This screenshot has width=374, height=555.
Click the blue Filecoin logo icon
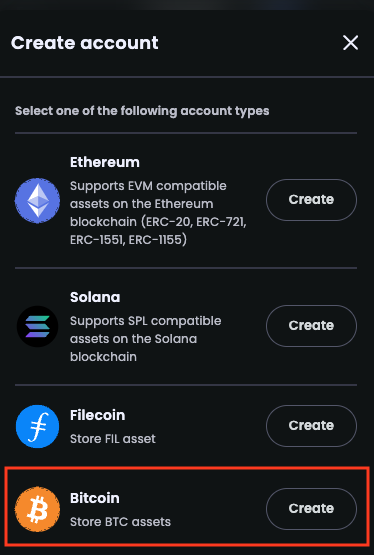coord(38,427)
